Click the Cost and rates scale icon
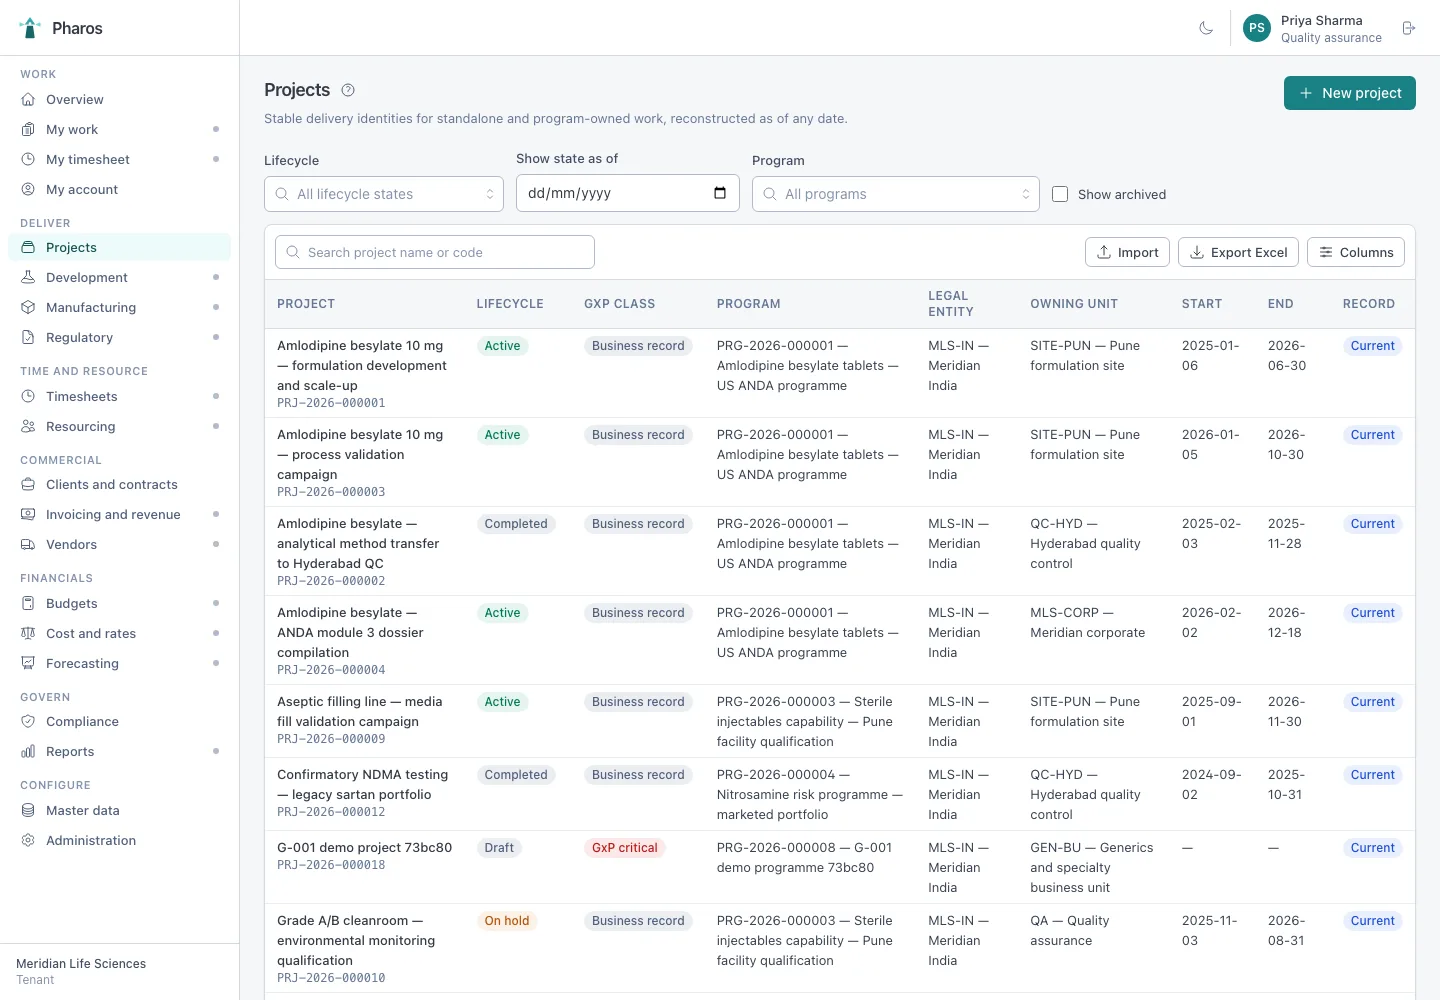The image size is (1440, 1000). pos(28,633)
